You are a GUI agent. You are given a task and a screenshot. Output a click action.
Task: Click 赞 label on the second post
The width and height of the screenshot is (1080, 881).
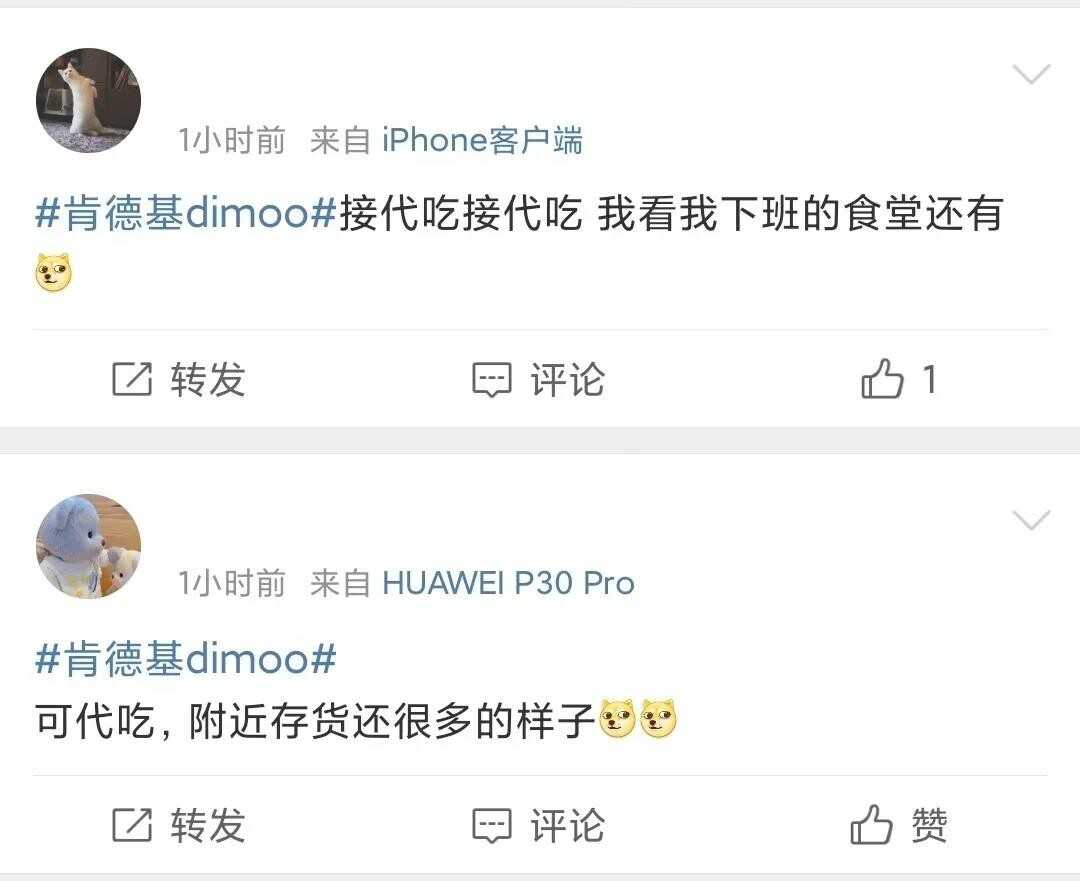pos(930,825)
